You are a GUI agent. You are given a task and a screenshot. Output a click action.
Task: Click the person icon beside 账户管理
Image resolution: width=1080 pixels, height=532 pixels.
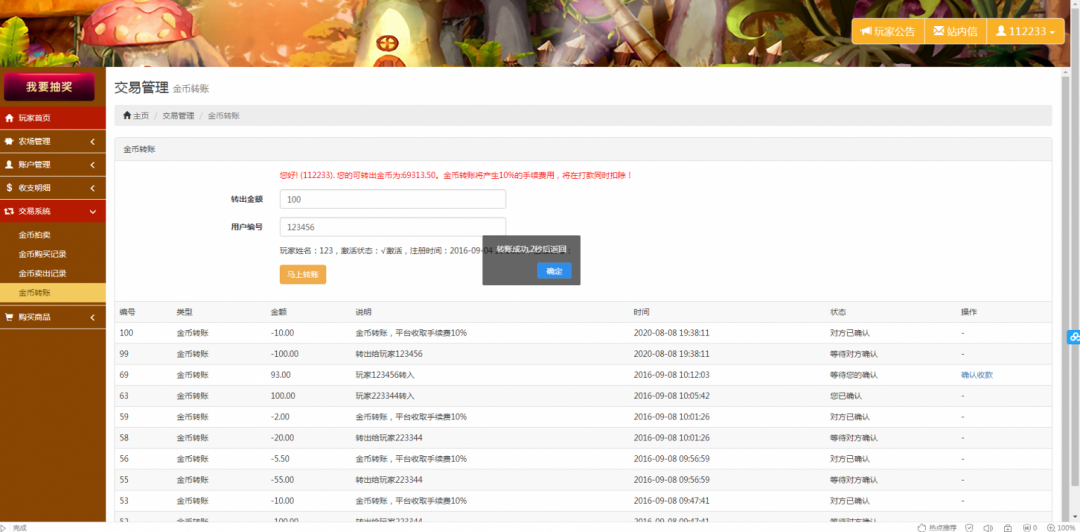(x=10, y=164)
